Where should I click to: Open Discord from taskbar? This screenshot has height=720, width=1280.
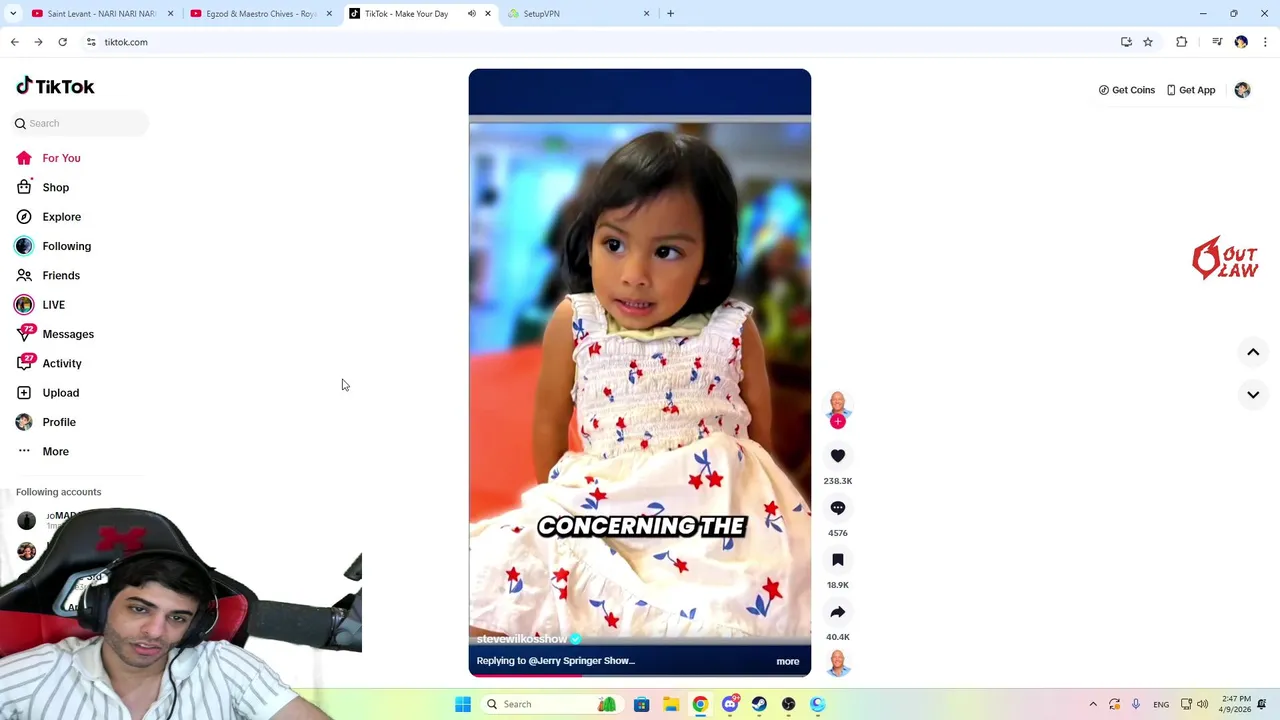(x=730, y=704)
